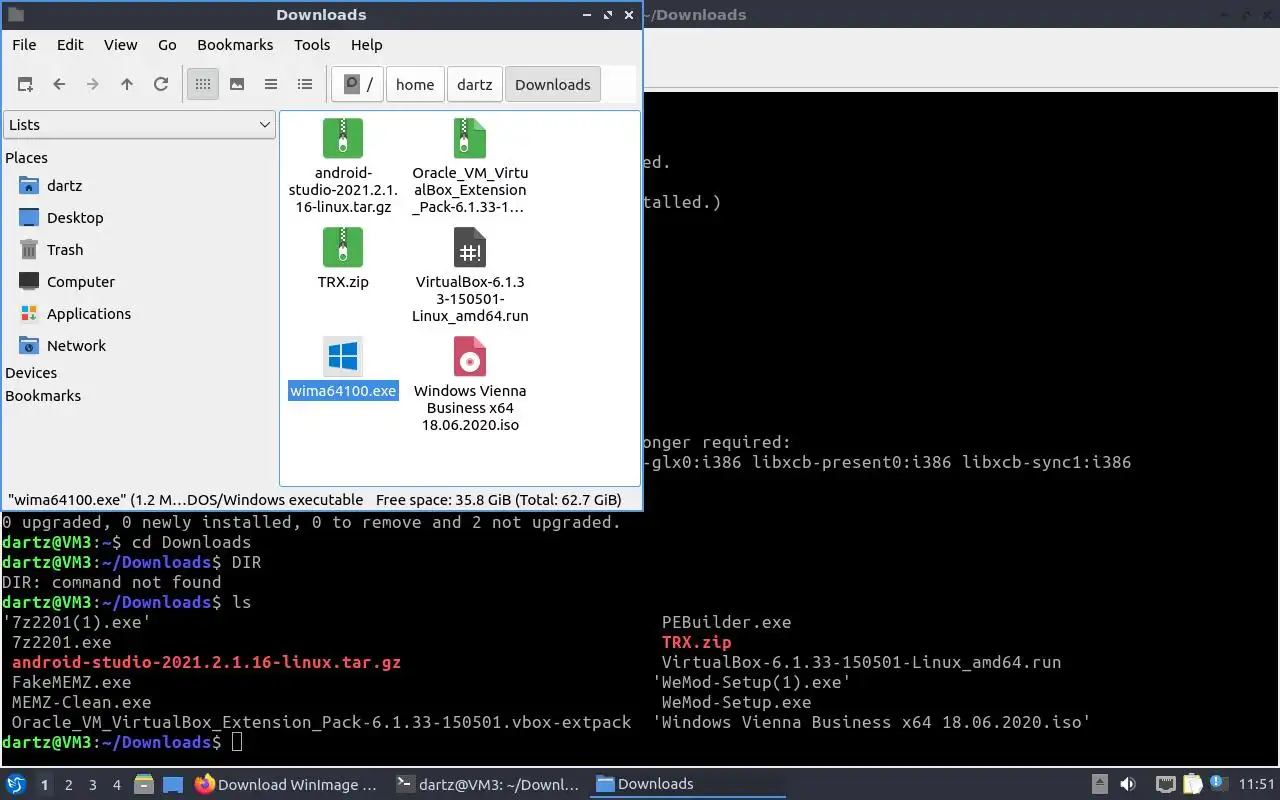Switch to virtual desktop 3
The image size is (1280, 800).
[x=93, y=785]
